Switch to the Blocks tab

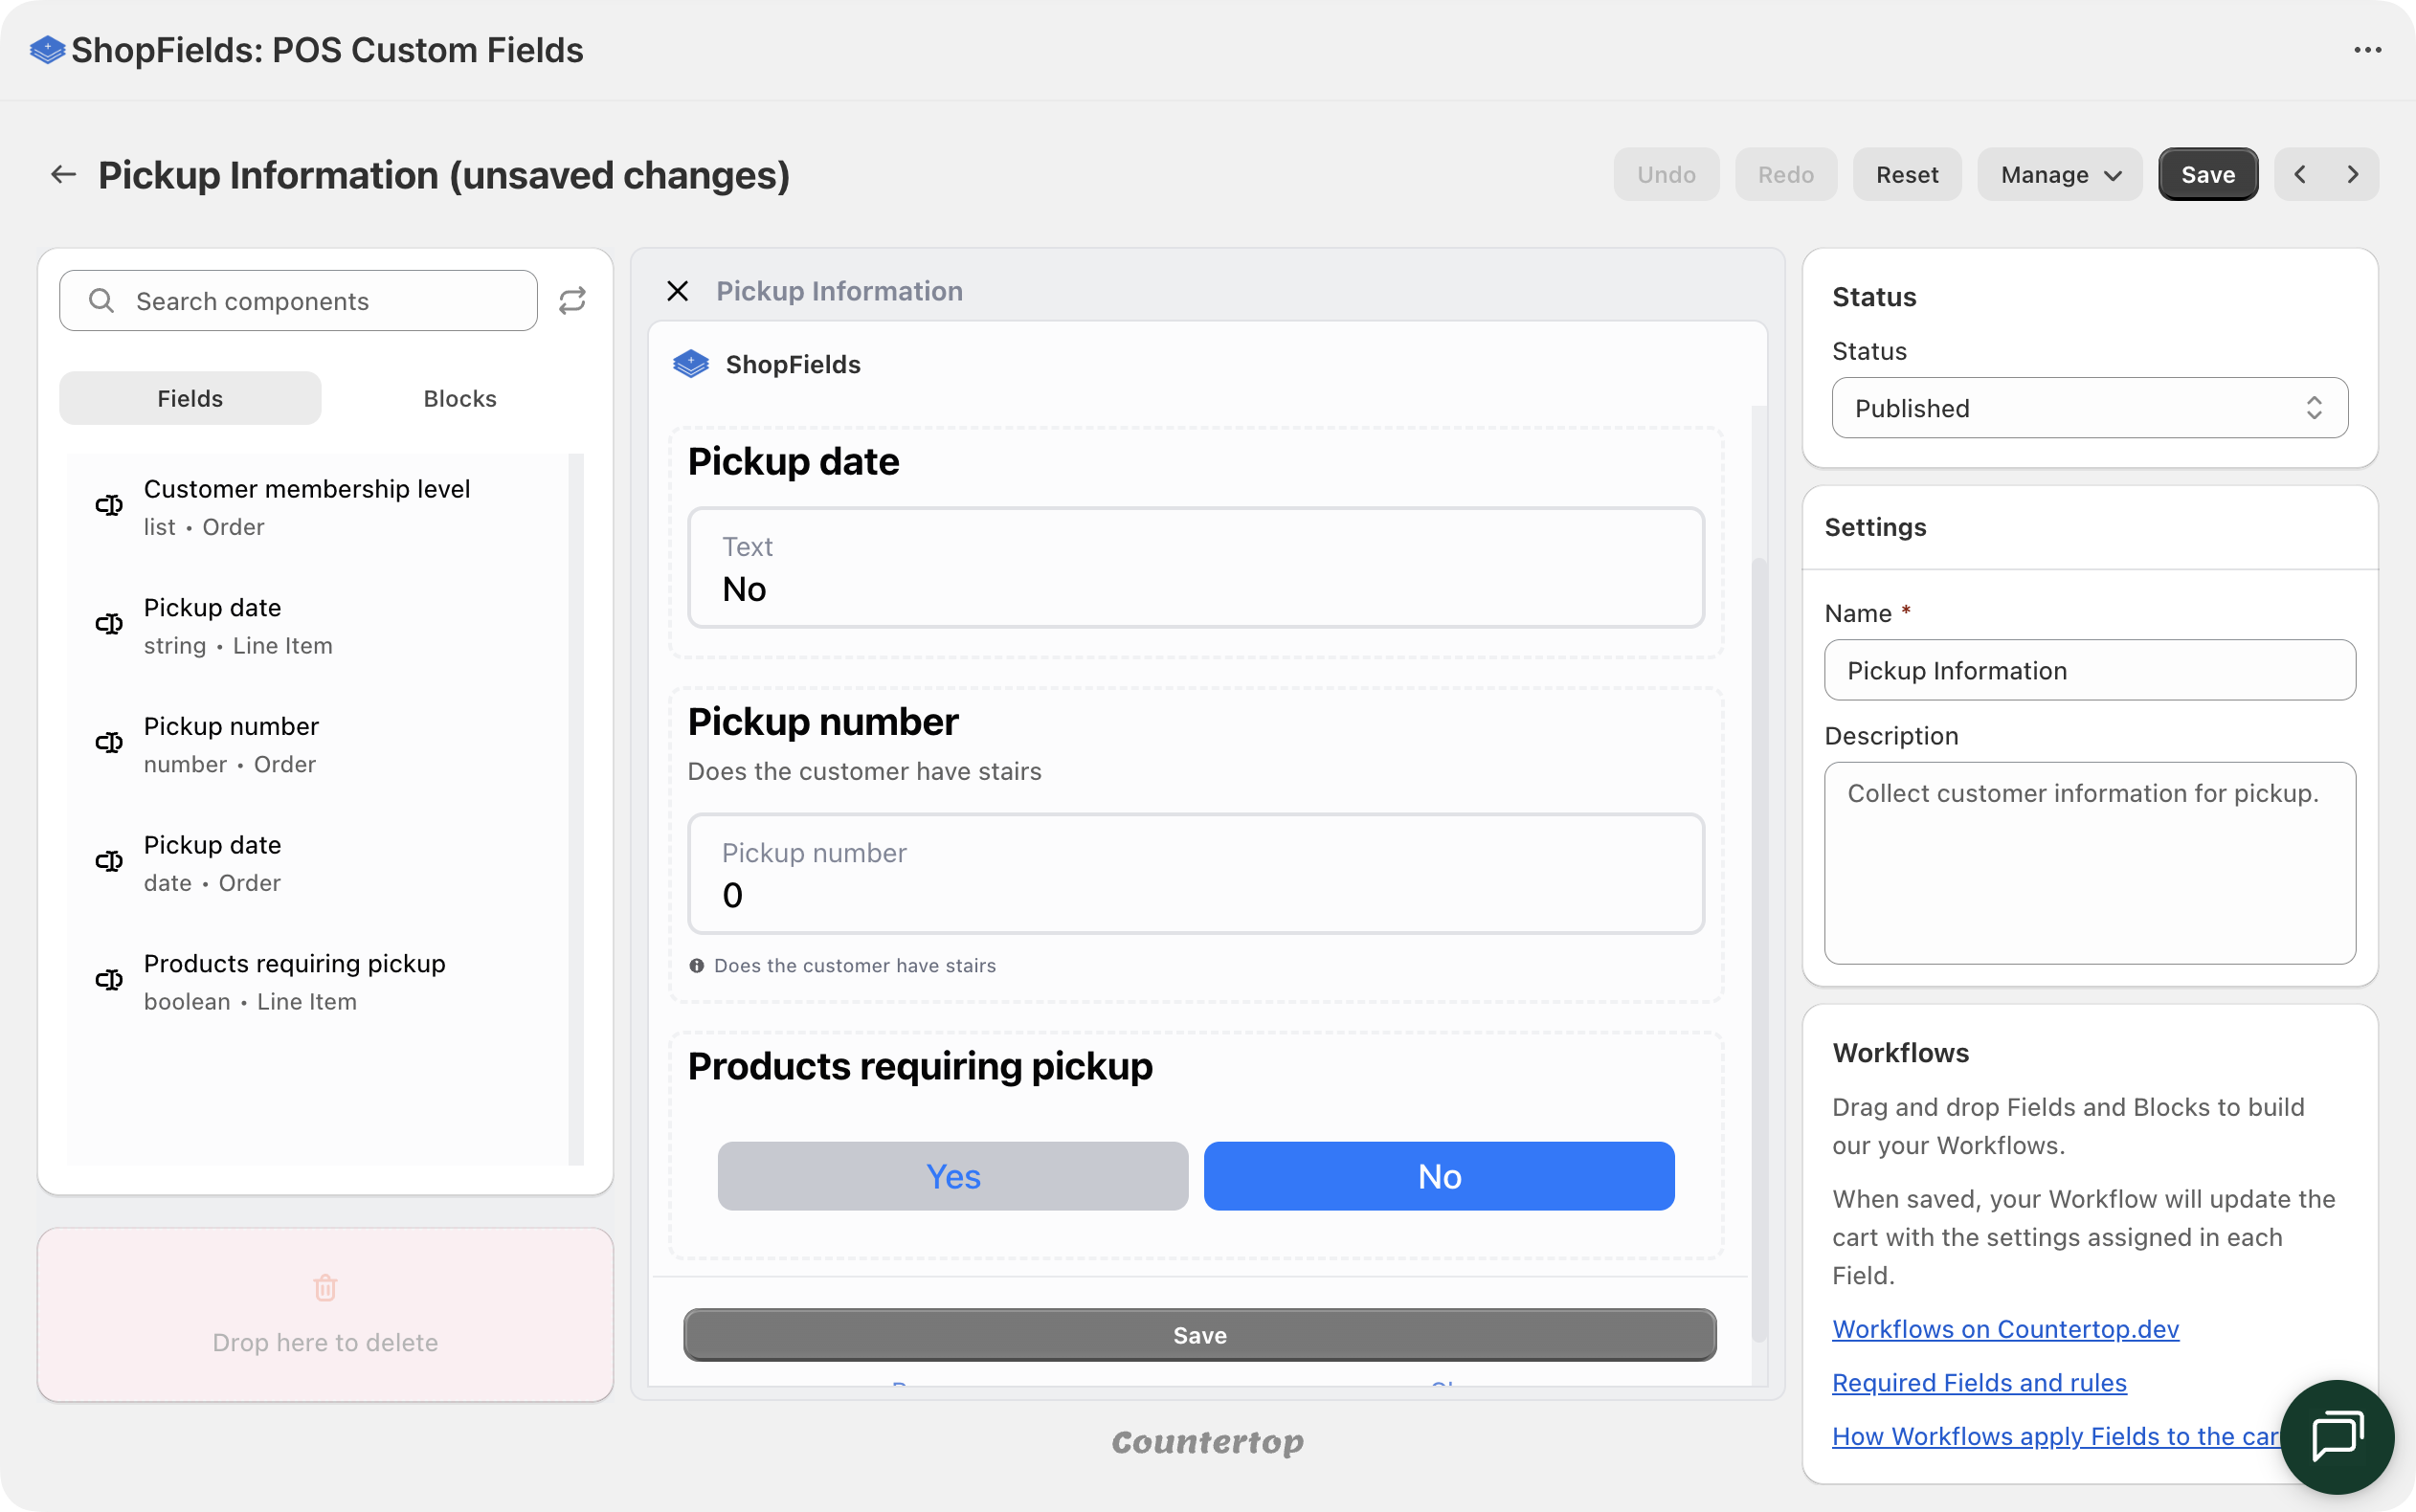point(459,397)
